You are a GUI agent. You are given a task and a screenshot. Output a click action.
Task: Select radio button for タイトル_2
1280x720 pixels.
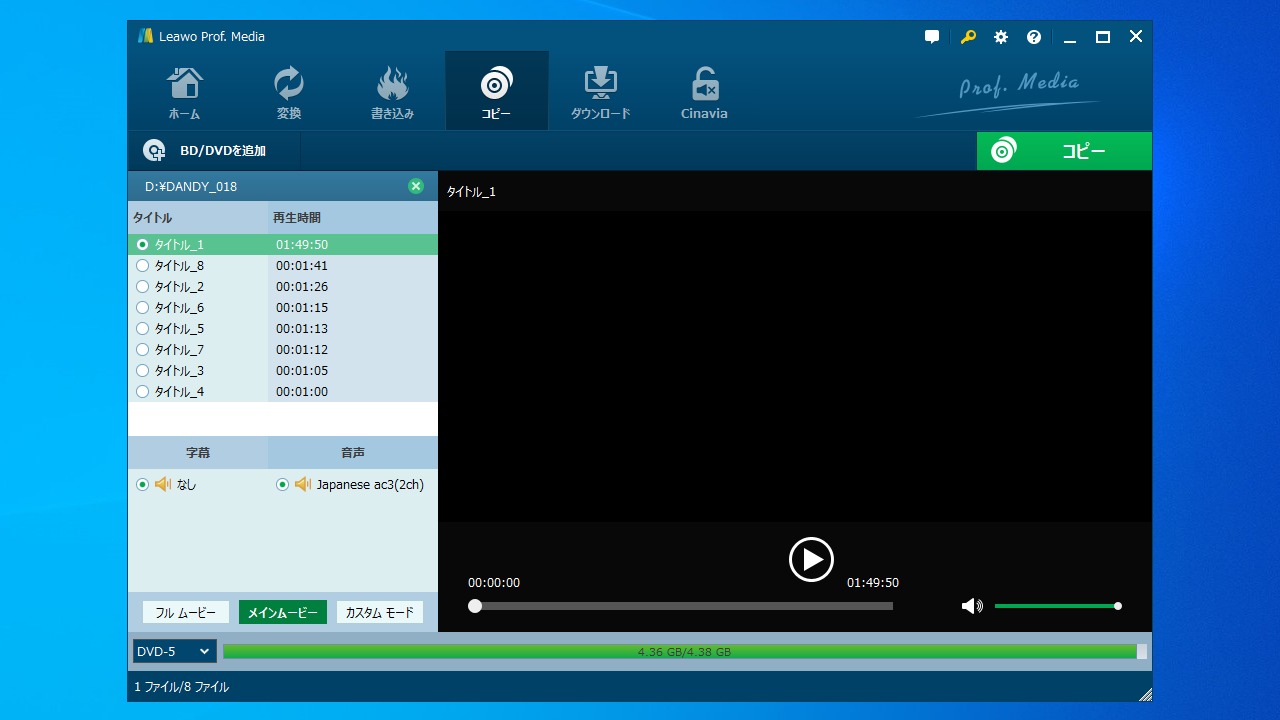pyautogui.click(x=142, y=286)
